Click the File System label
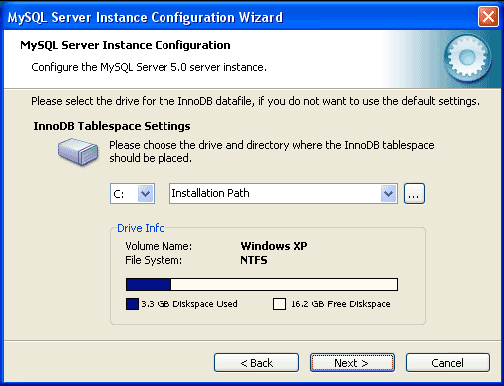The height and width of the screenshot is (386, 504). coord(154,260)
